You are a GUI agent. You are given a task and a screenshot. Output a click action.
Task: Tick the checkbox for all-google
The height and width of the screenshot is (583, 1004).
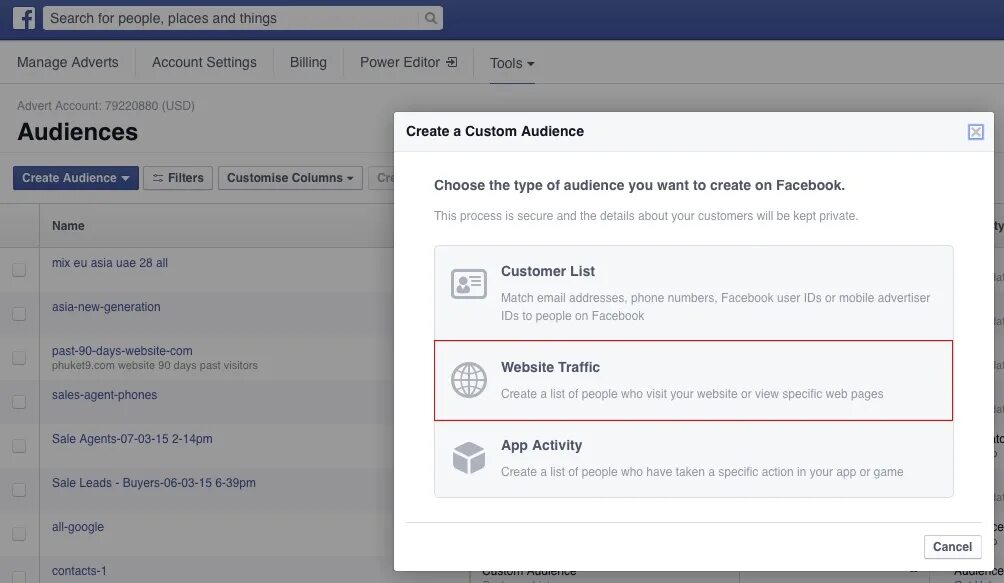tap(19, 534)
